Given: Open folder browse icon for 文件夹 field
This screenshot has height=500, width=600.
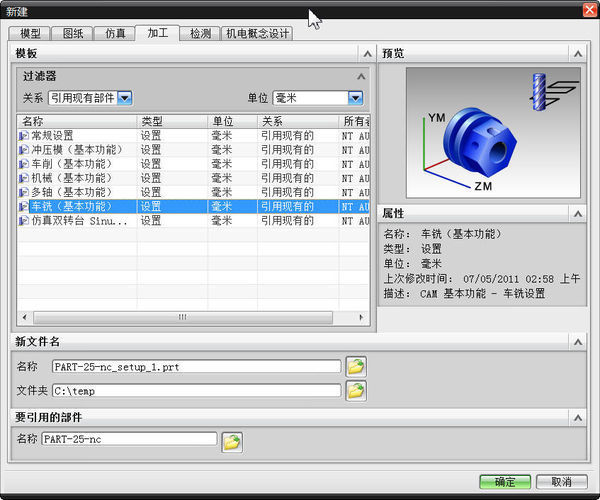Looking at the screenshot, I should pyautogui.click(x=356, y=391).
